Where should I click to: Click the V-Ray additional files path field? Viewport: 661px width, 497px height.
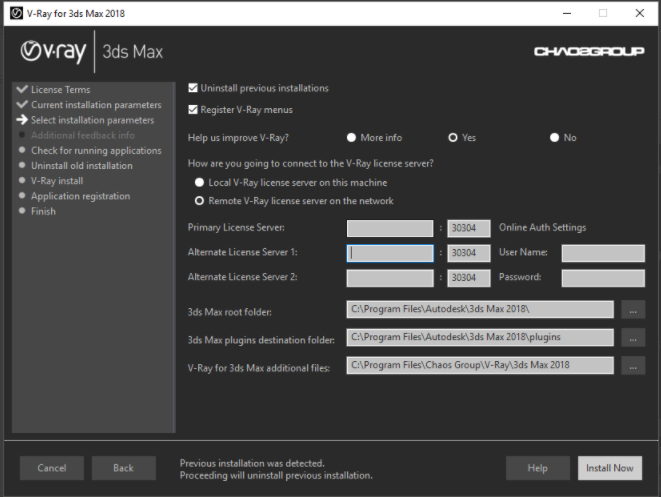(x=480, y=365)
